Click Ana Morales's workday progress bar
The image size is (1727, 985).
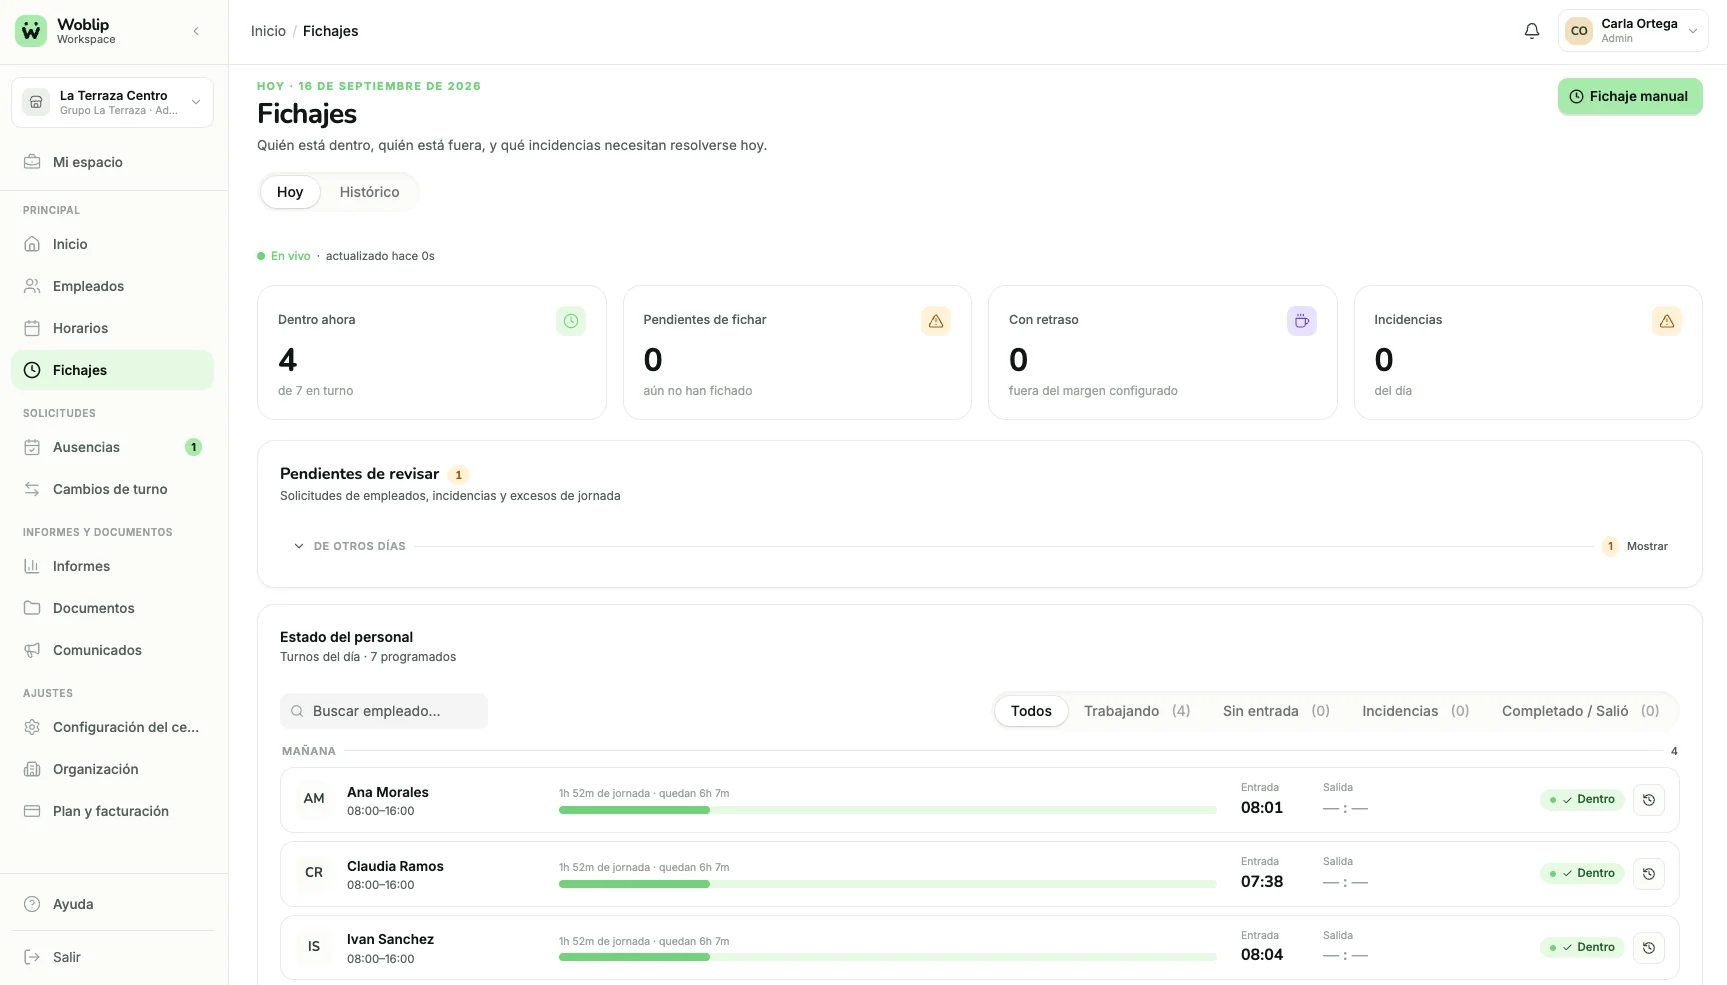(x=888, y=810)
